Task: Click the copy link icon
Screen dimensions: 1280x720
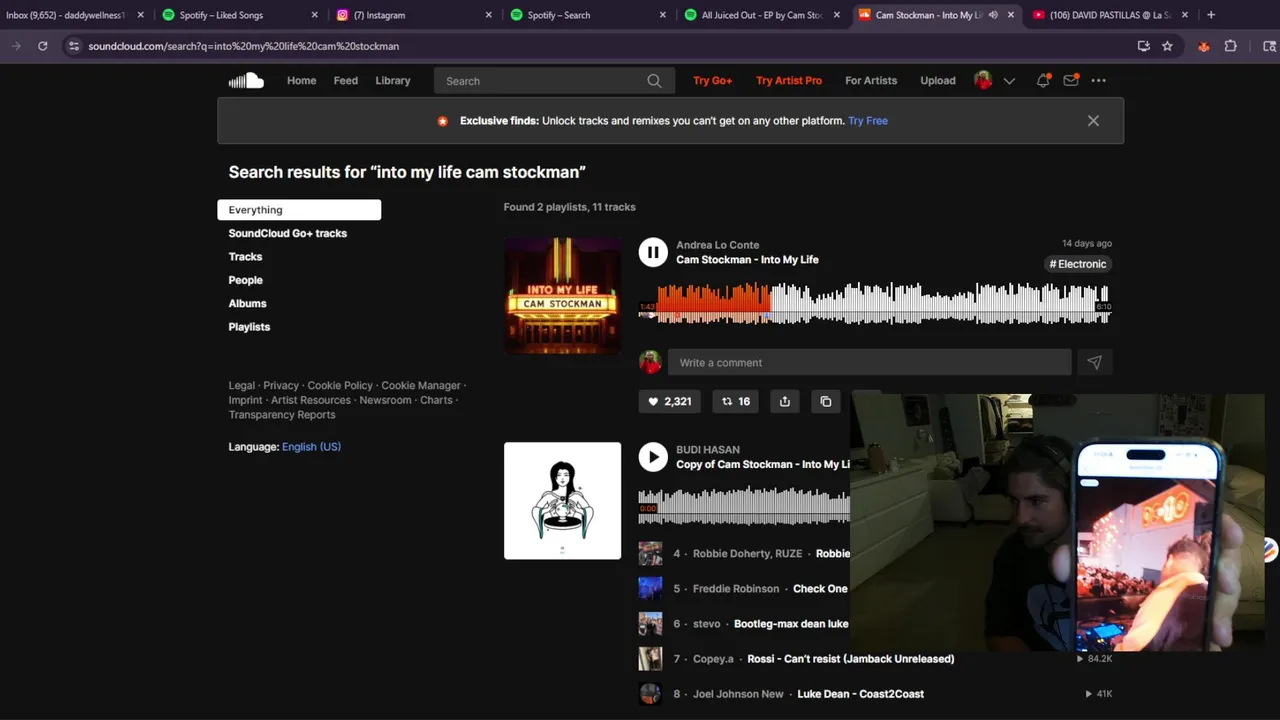Action: [x=826, y=401]
